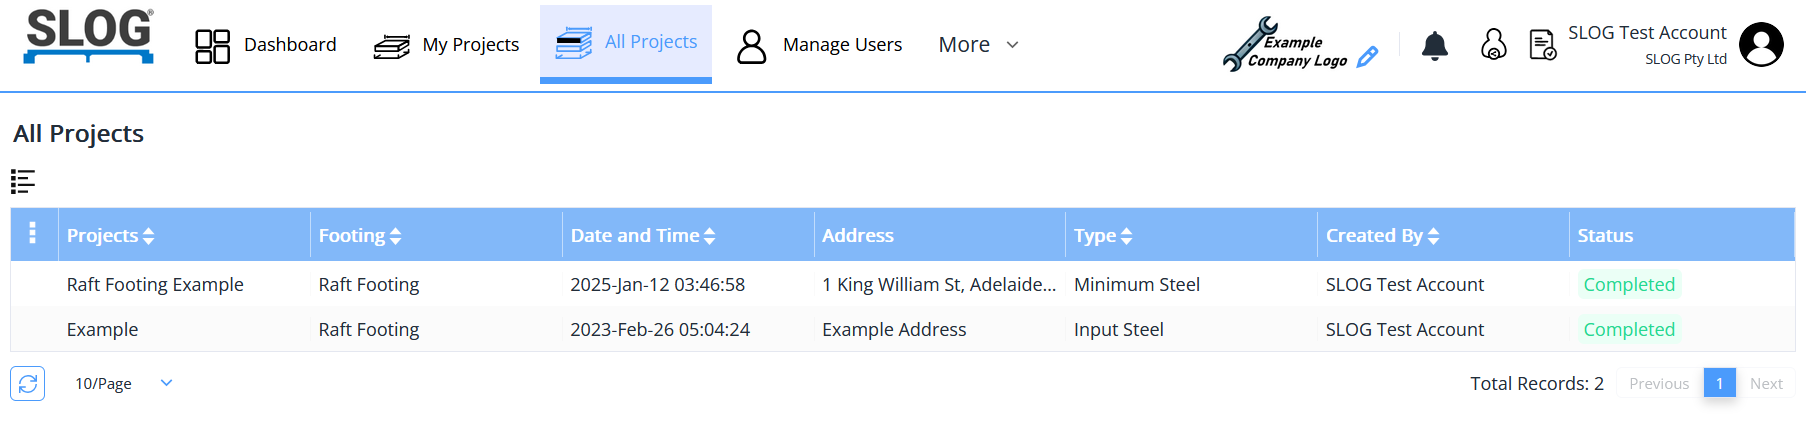This screenshot has height=445, width=1806.
Task: Click the list view icon below title
Action: 23,181
